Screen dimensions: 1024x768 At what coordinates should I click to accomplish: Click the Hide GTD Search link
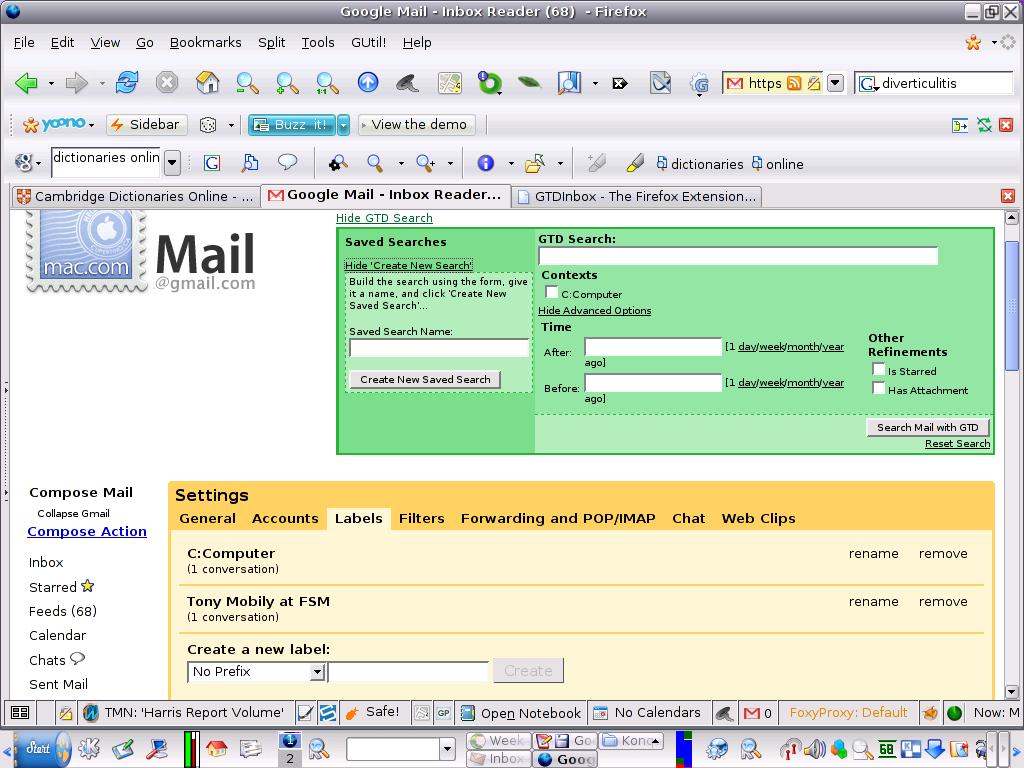coord(384,218)
